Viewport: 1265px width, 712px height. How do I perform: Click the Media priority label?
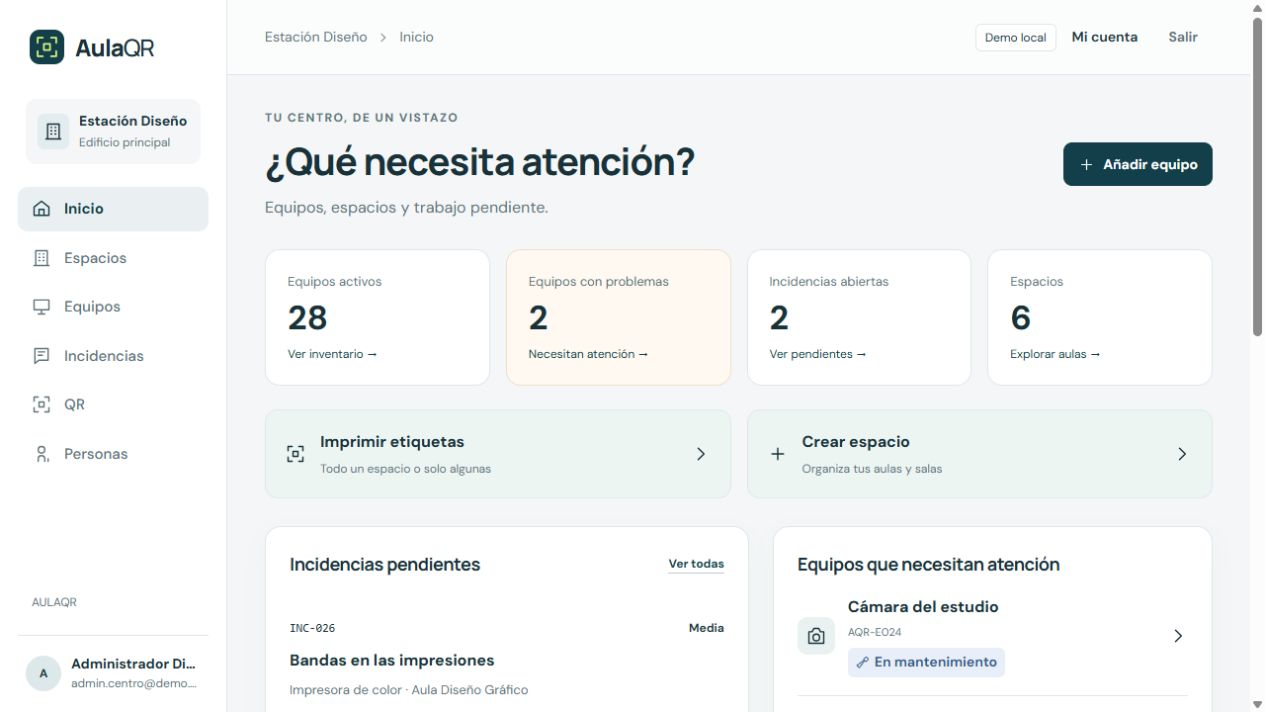coord(706,628)
